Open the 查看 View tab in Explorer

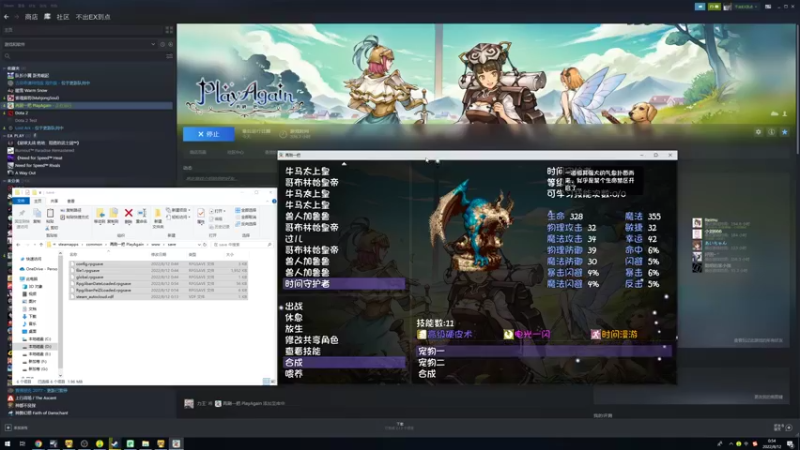coord(71,201)
